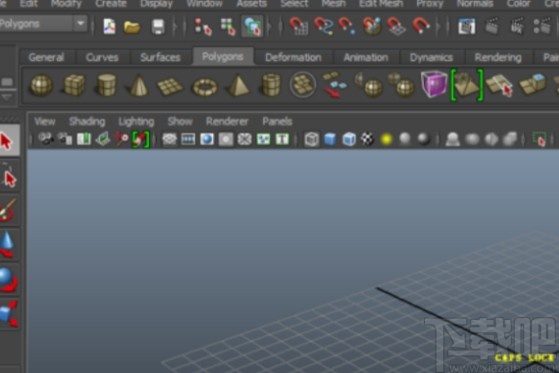
Task: Click the green-bracketed pyramid extract shelf icon
Action: [467, 85]
